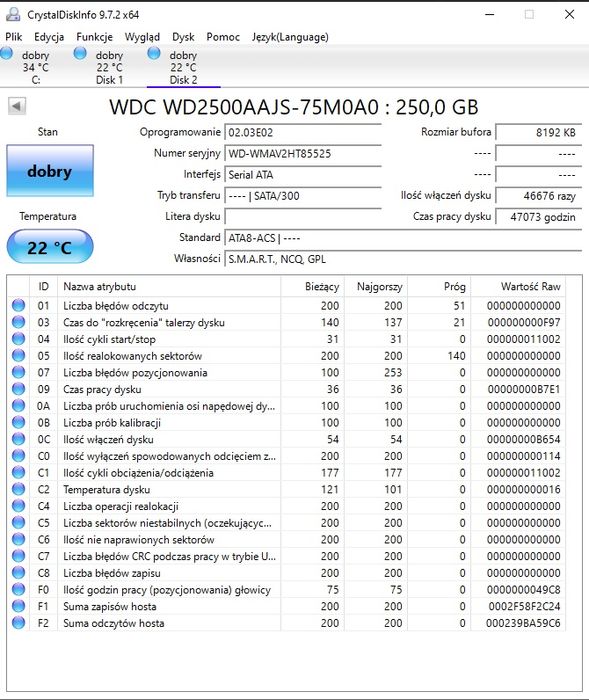Click the 22 °C temperature indicator button
589x700 pixels.
point(50,246)
